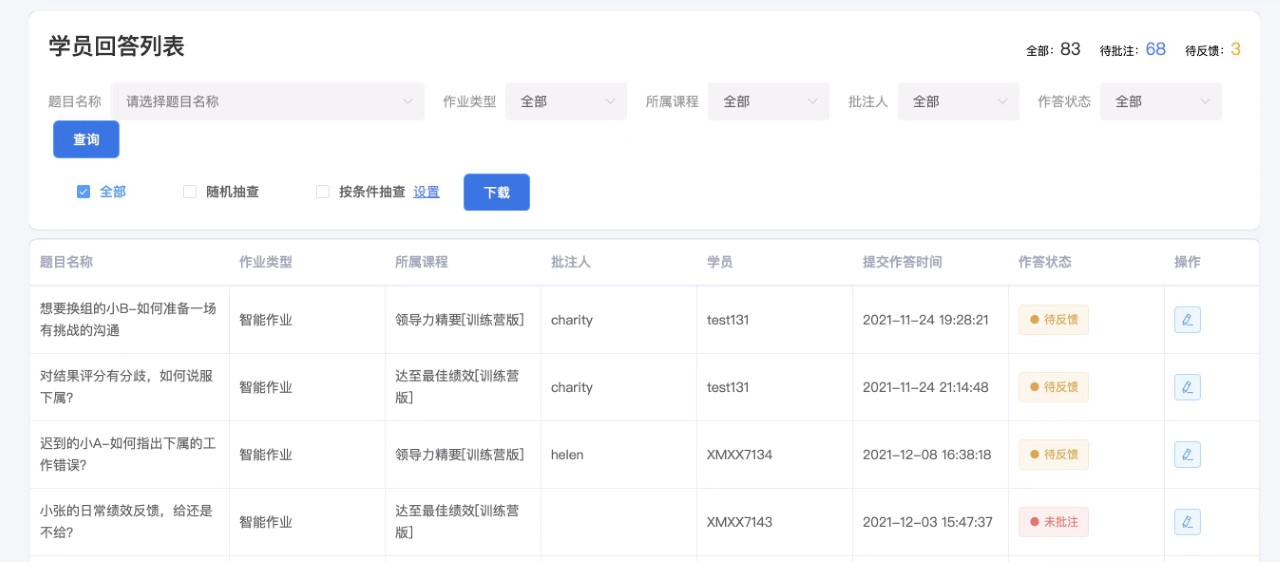
Task: Click timestamp 2021-12-03 15:47:37
Action: click(927, 522)
